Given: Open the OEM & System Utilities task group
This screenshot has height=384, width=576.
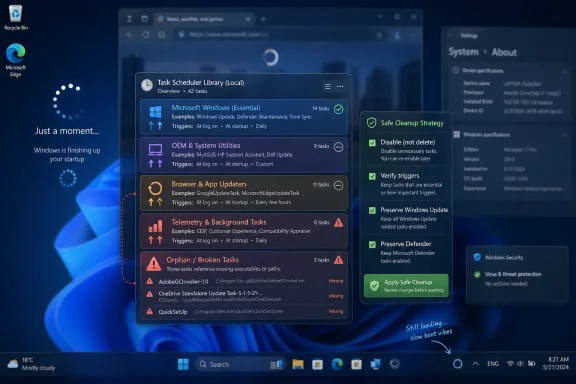Looking at the screenshot, I should tap(244, 155).
